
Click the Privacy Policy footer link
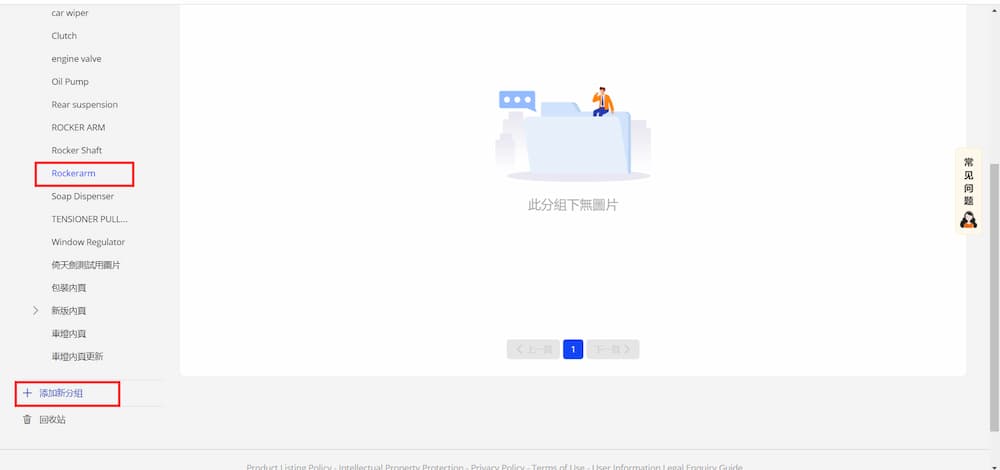coord(497,467)
